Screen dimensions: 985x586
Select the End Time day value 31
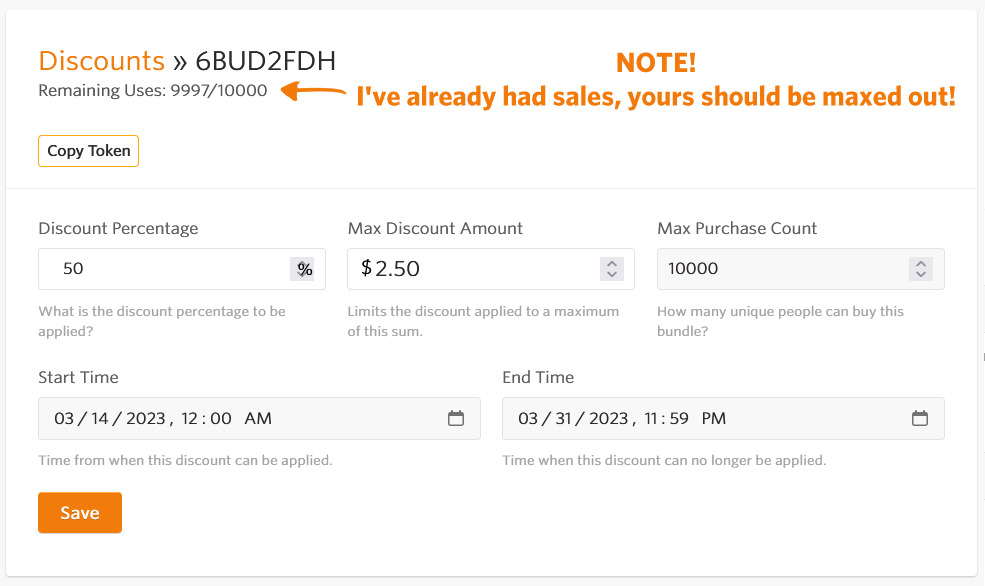pyautogui.click(x=563, y=418)
